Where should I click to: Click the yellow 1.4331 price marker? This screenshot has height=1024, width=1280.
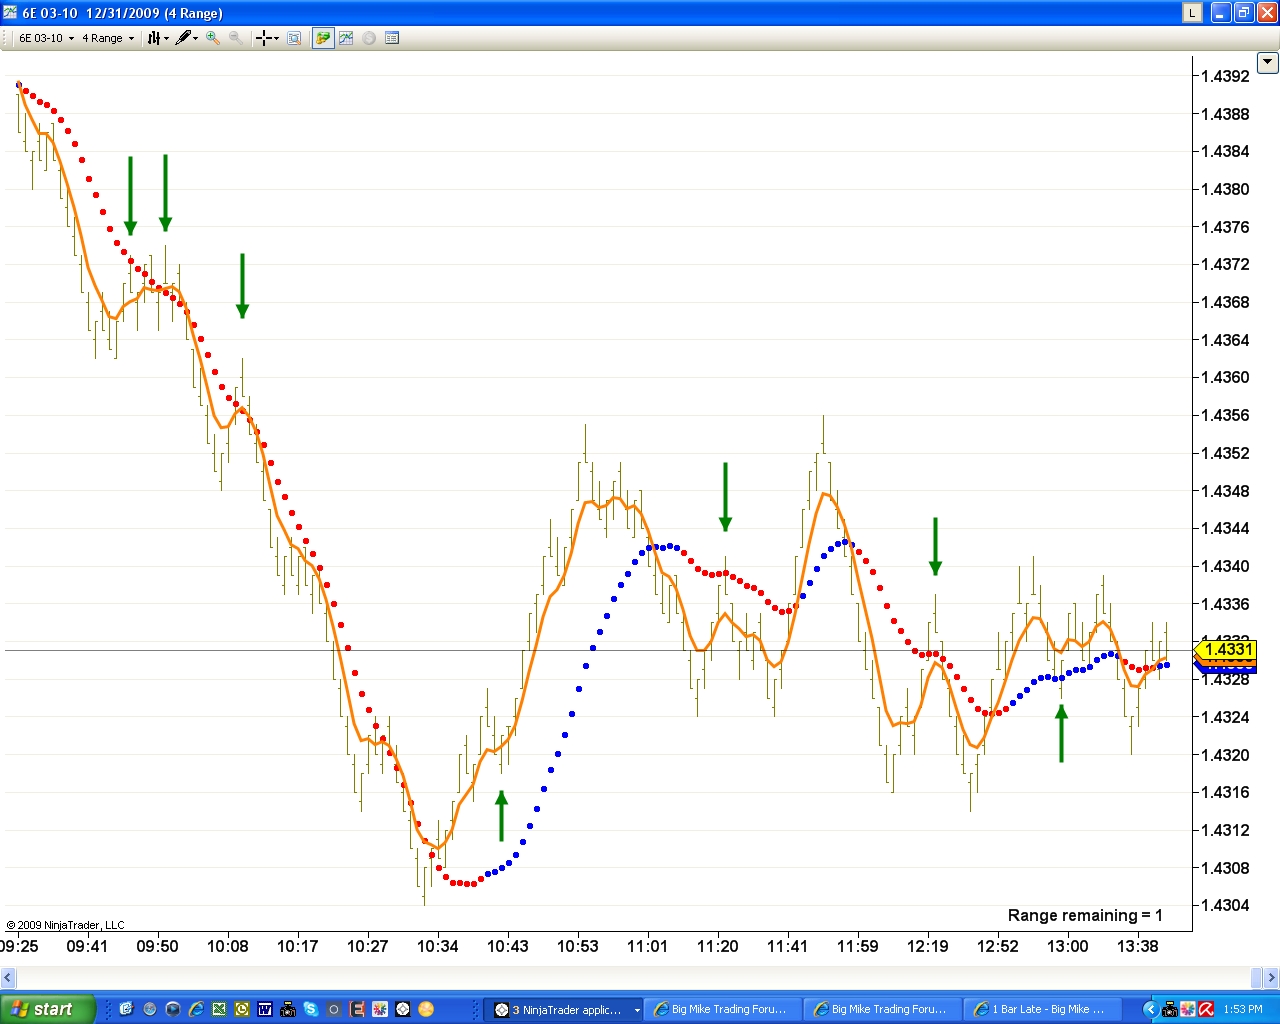(x=1227, y=650)
